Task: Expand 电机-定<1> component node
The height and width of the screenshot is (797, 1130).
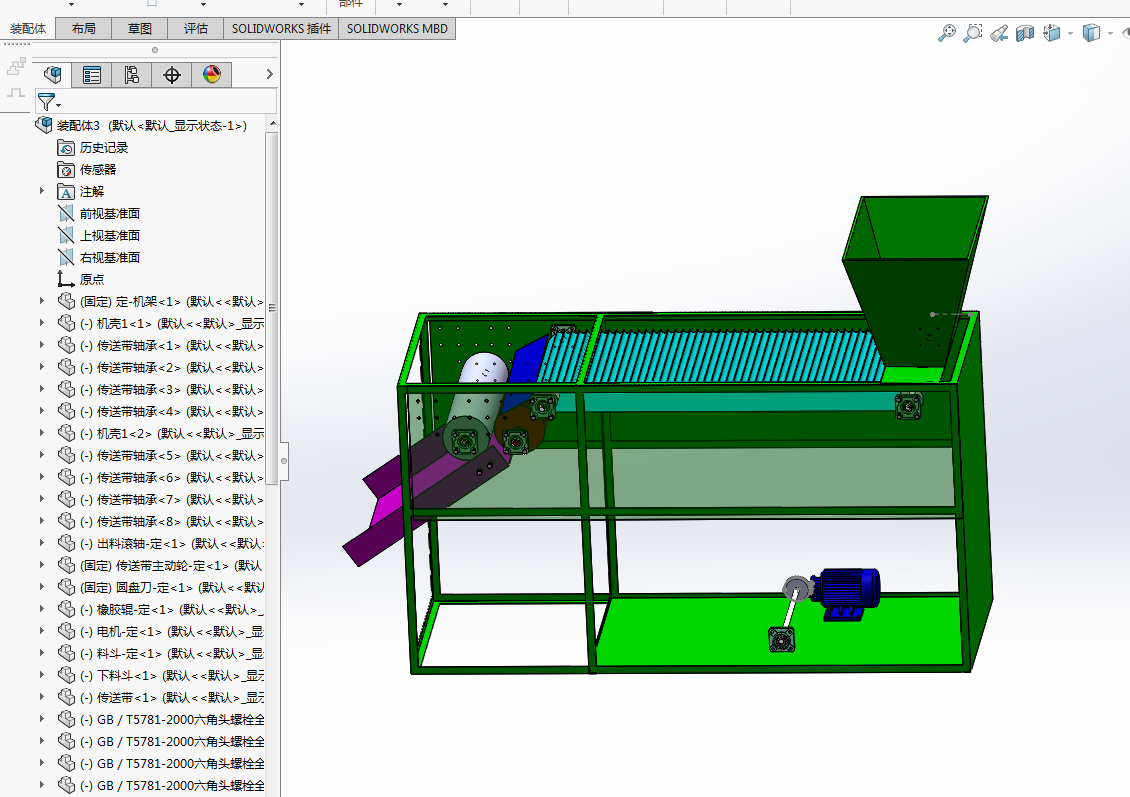Action: coord(42,631)
